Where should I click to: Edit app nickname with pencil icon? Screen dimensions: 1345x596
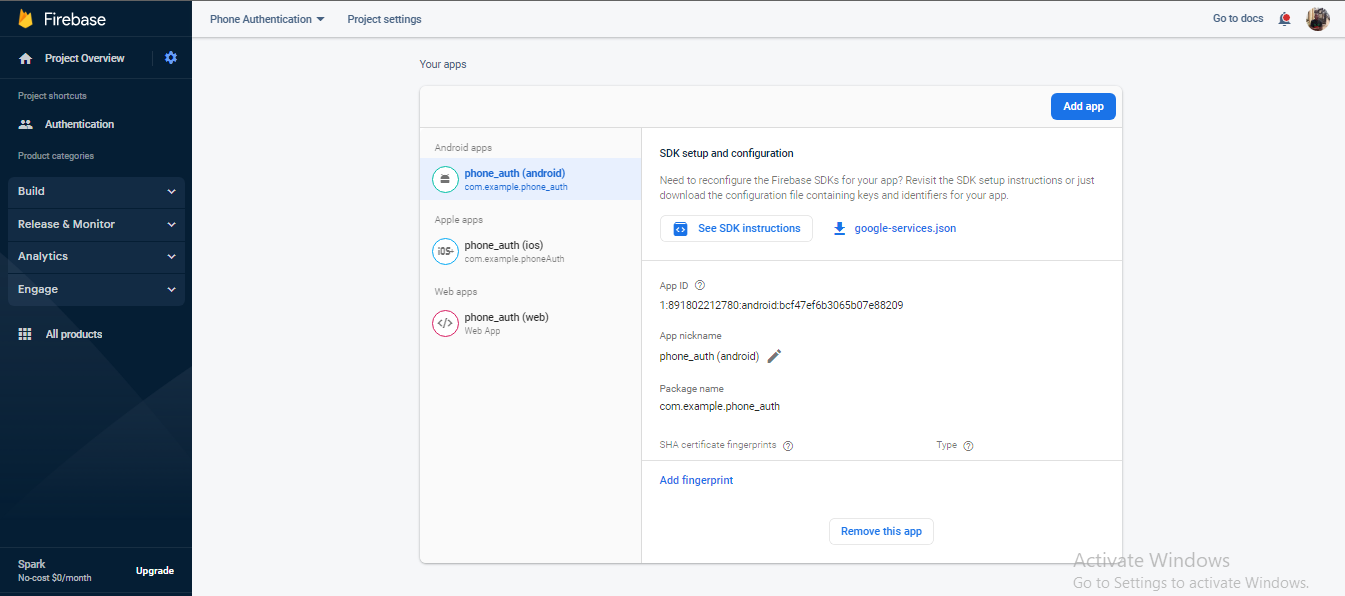tap(774, 356)
